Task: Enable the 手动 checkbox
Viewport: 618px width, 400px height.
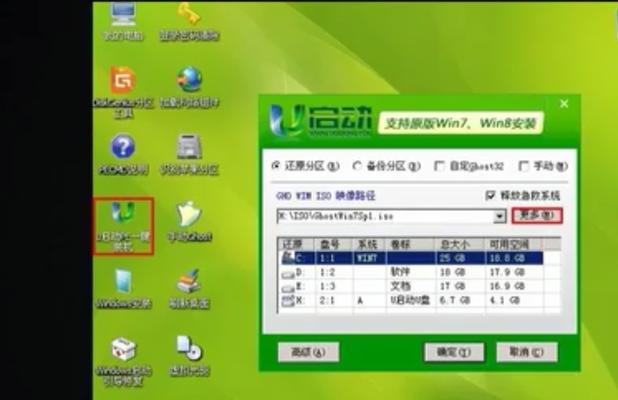Action: tap(523, 166)
